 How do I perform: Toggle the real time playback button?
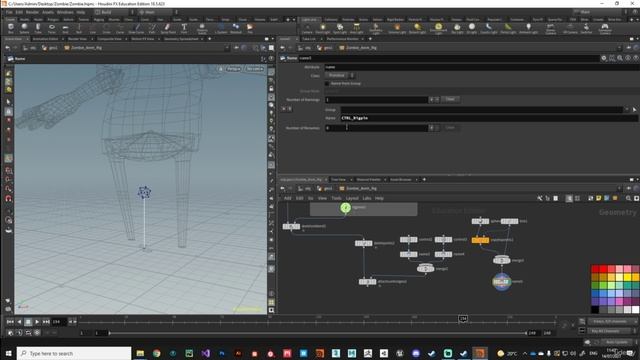point(11,333)
